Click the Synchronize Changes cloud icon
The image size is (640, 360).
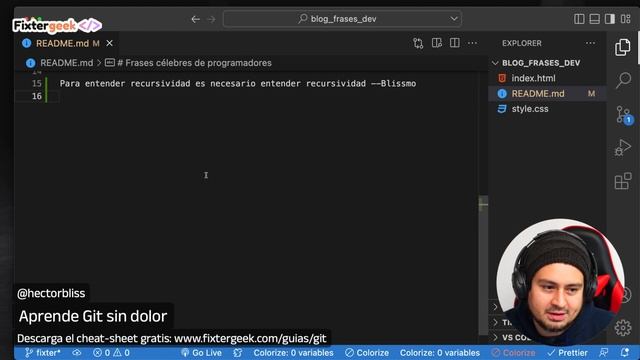77,353
